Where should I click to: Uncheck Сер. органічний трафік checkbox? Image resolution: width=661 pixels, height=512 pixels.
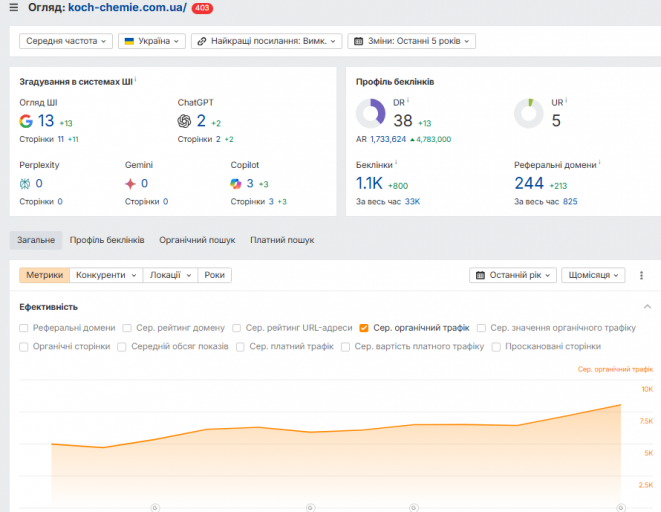(x=364, y=328)
